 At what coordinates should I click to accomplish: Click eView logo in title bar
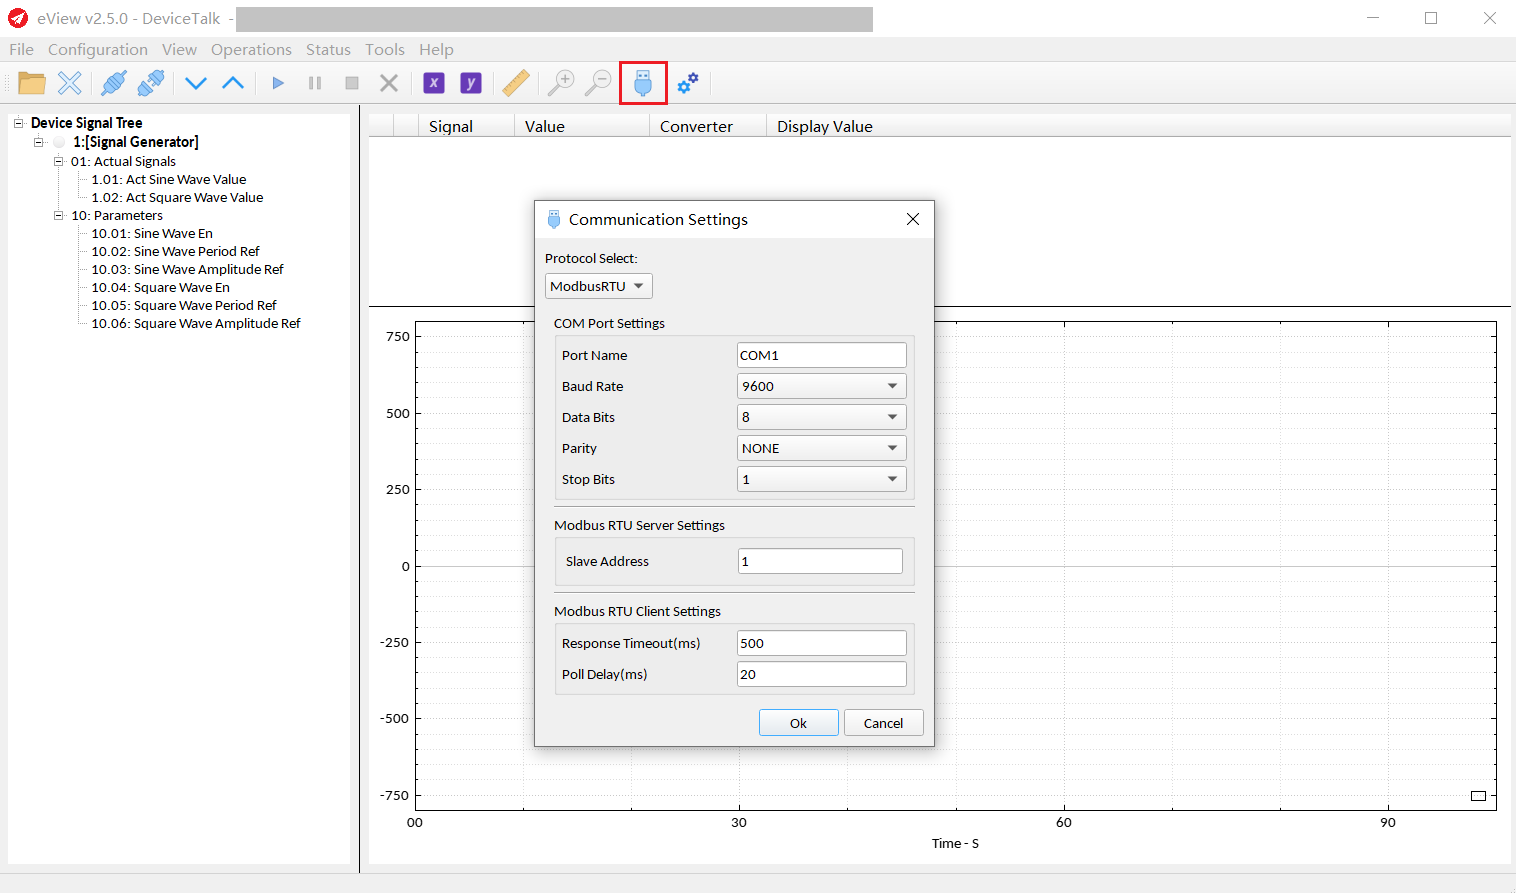pos(18,18)
